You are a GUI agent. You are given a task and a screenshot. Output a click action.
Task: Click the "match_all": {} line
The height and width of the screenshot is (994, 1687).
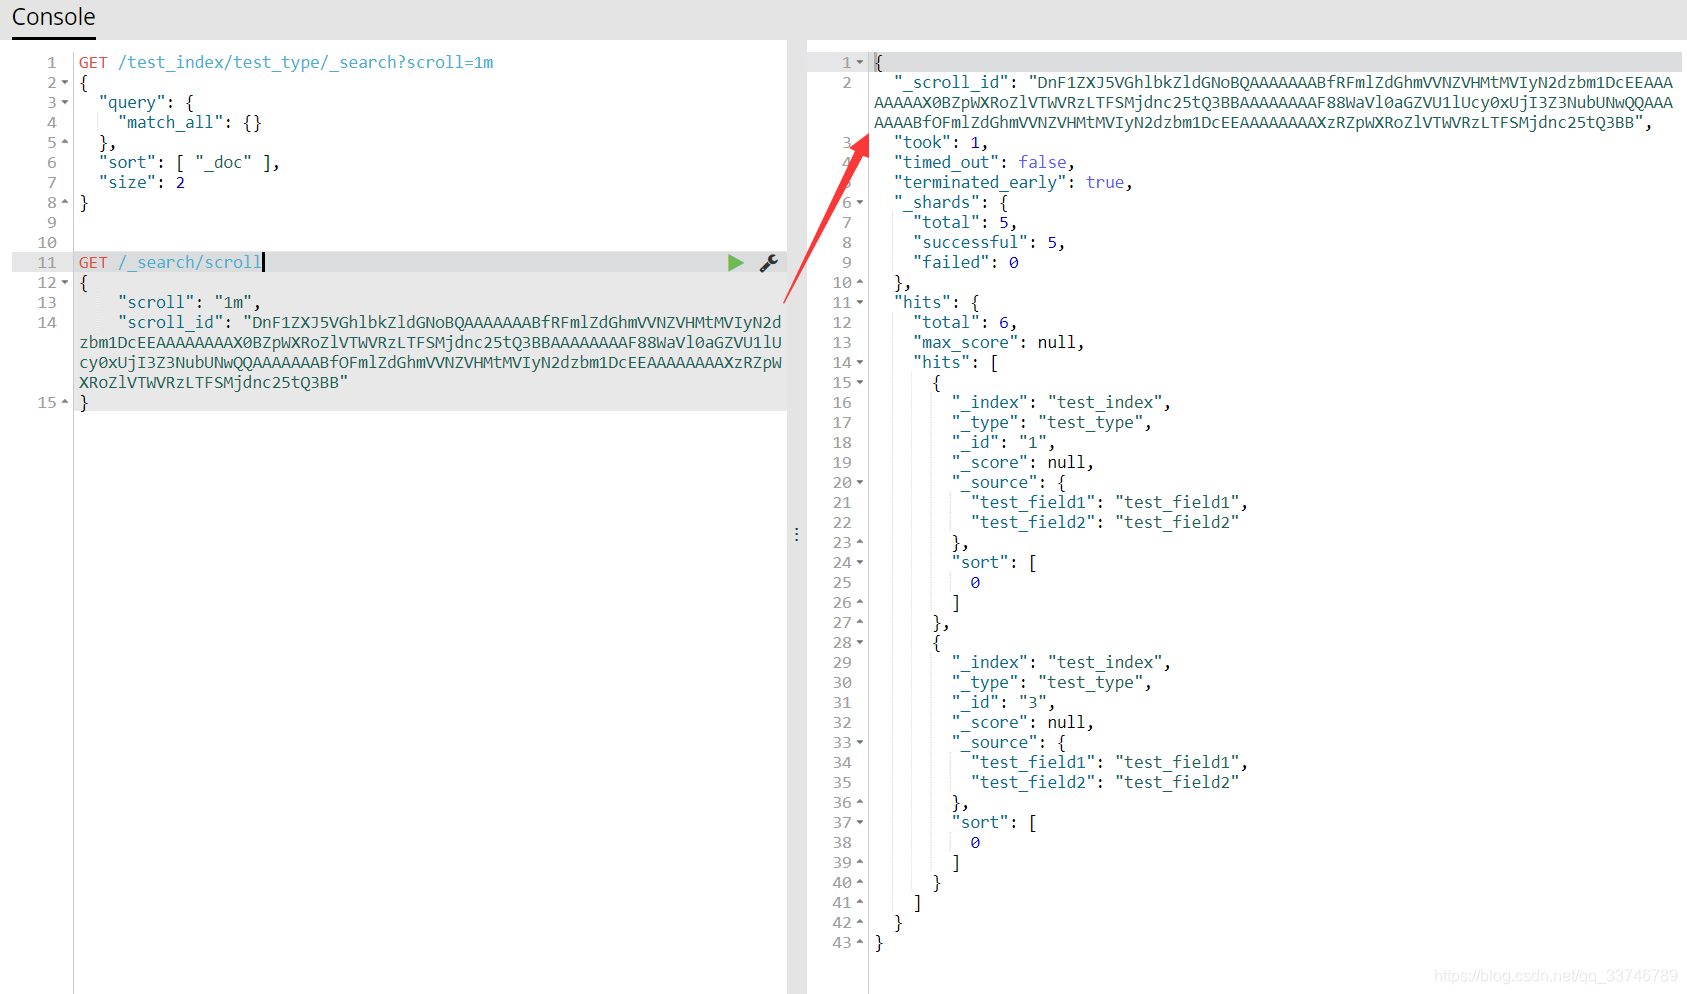click(189, 123)
